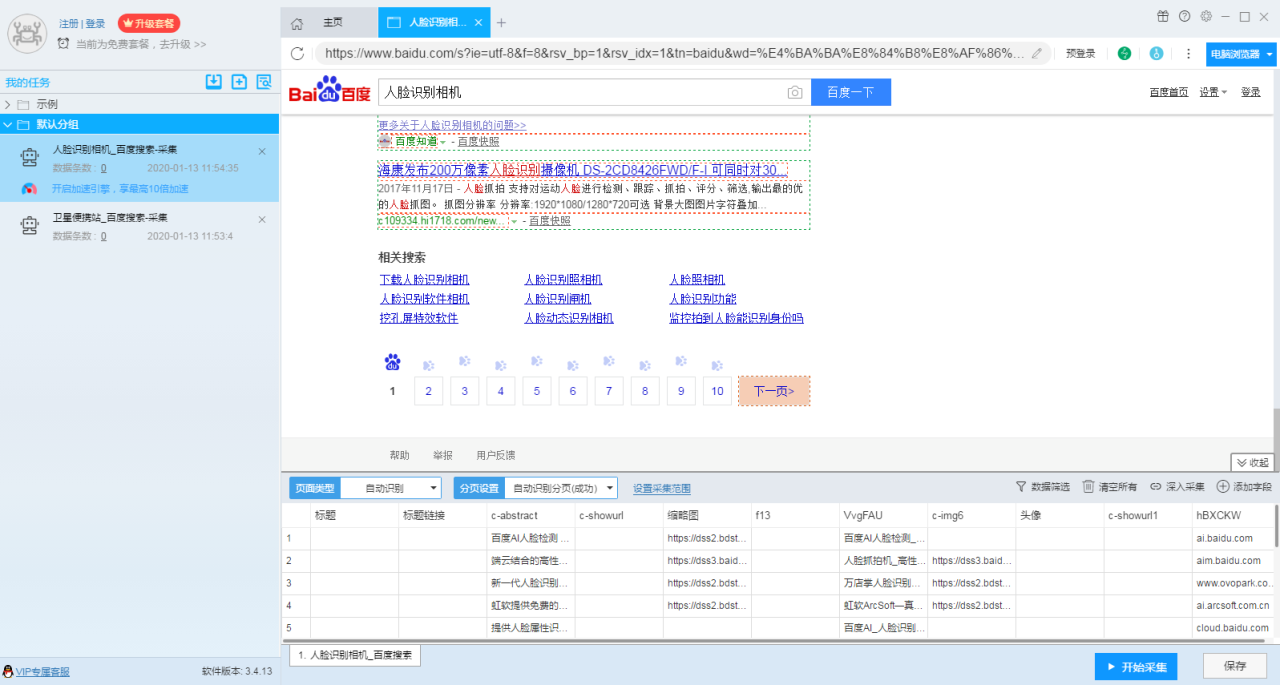This screenshot has width=1280, height=685.
Task: Collapse panel with 收起 button
Action: point(1252,462)
